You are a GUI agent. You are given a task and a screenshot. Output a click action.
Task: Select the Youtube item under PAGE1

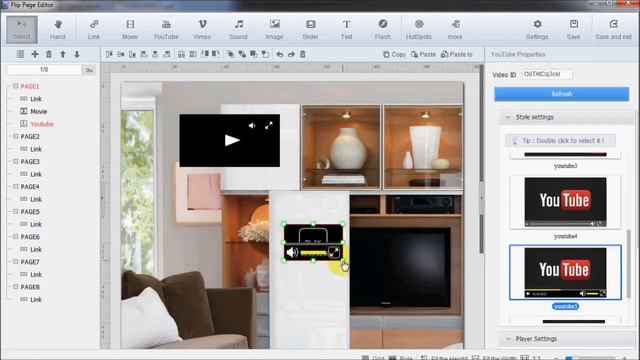(42, 124)
